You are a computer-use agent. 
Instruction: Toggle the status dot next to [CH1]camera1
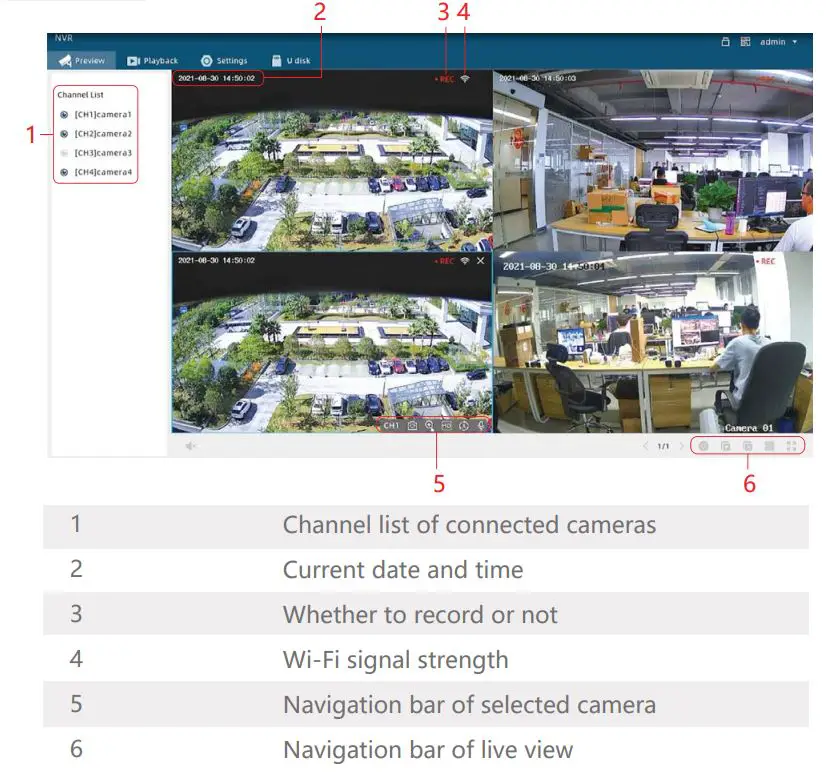(63, 116)
